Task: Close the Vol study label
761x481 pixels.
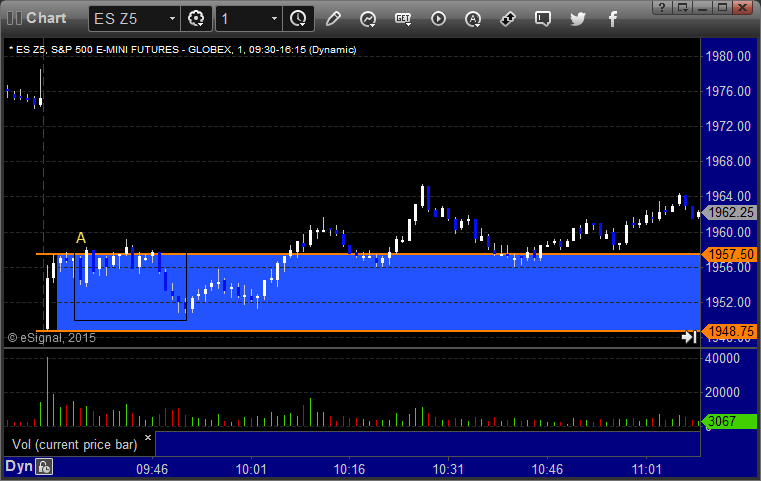Action: (x=148, y=437)
